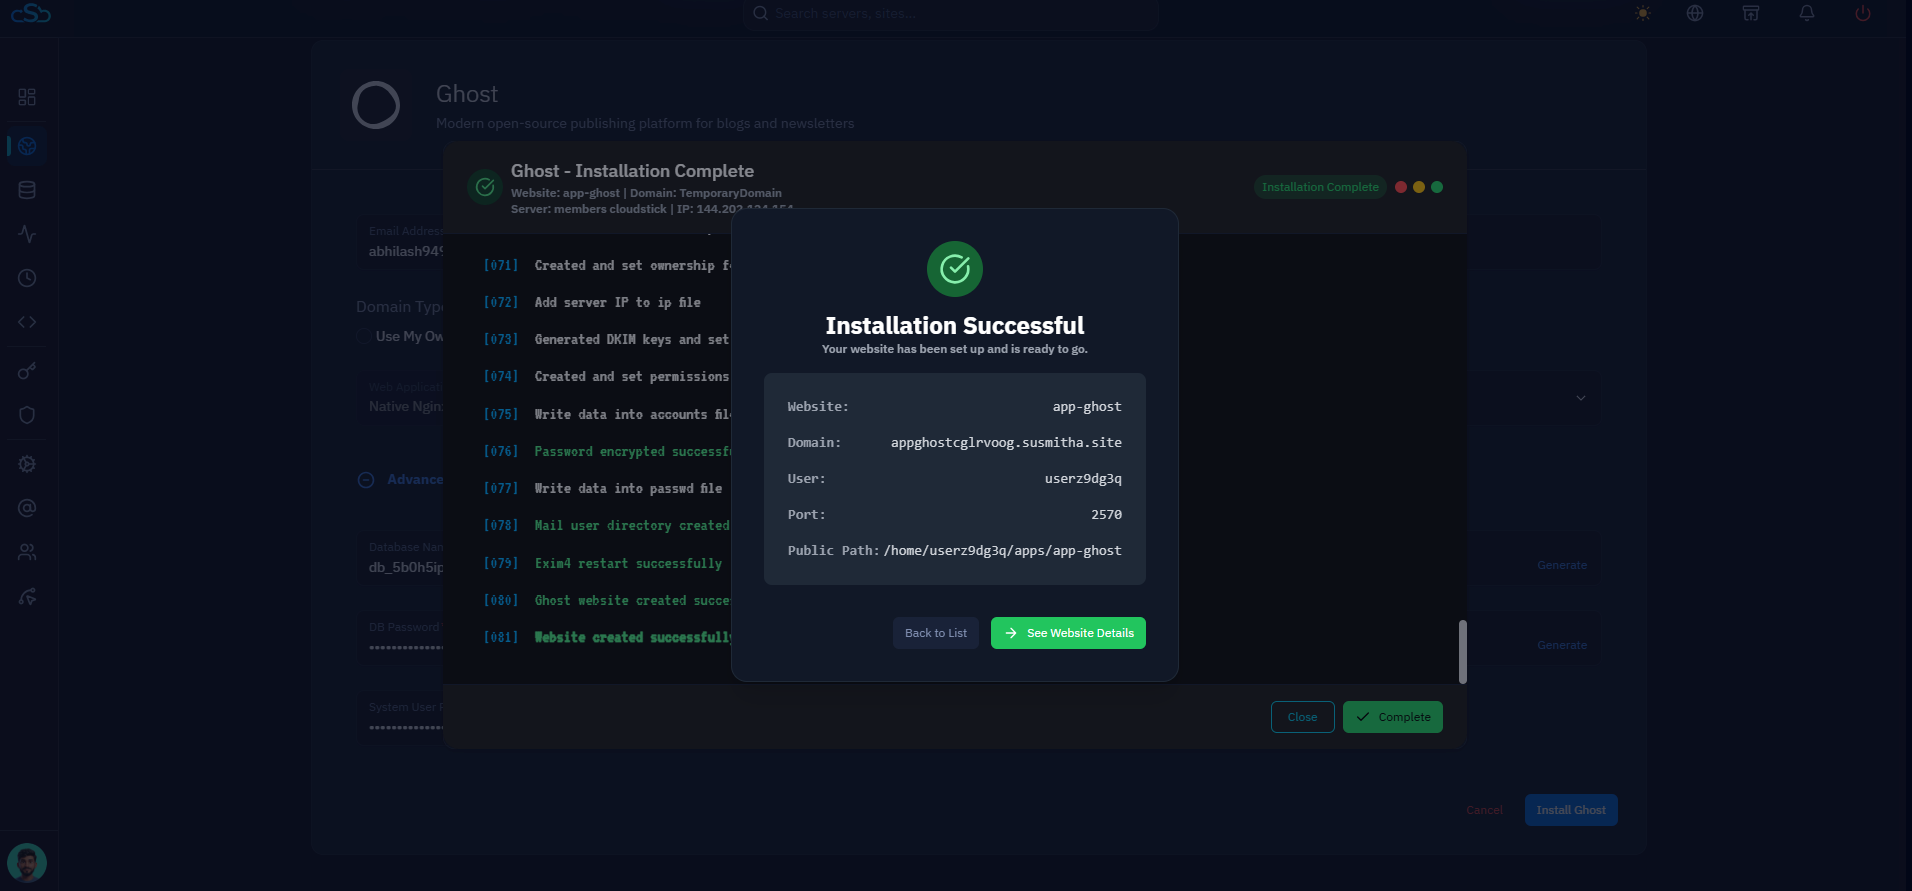Click Back to List button
1912x891 pixels.
pyautogui.click(x=936, y=633)
